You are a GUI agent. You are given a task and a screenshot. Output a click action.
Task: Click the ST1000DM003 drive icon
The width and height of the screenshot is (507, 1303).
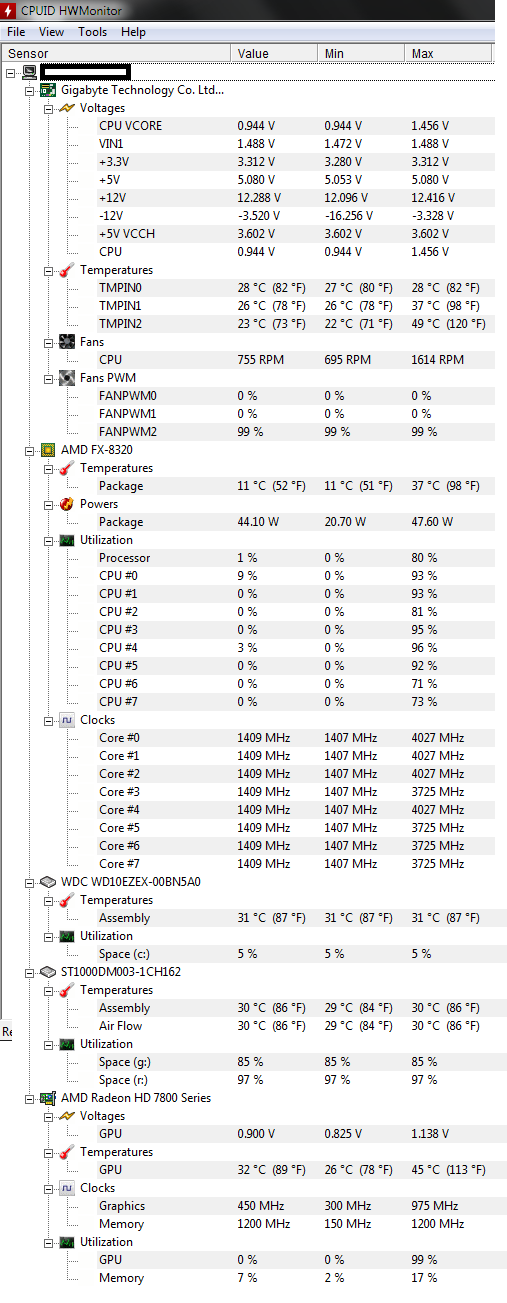pos(48,972)
